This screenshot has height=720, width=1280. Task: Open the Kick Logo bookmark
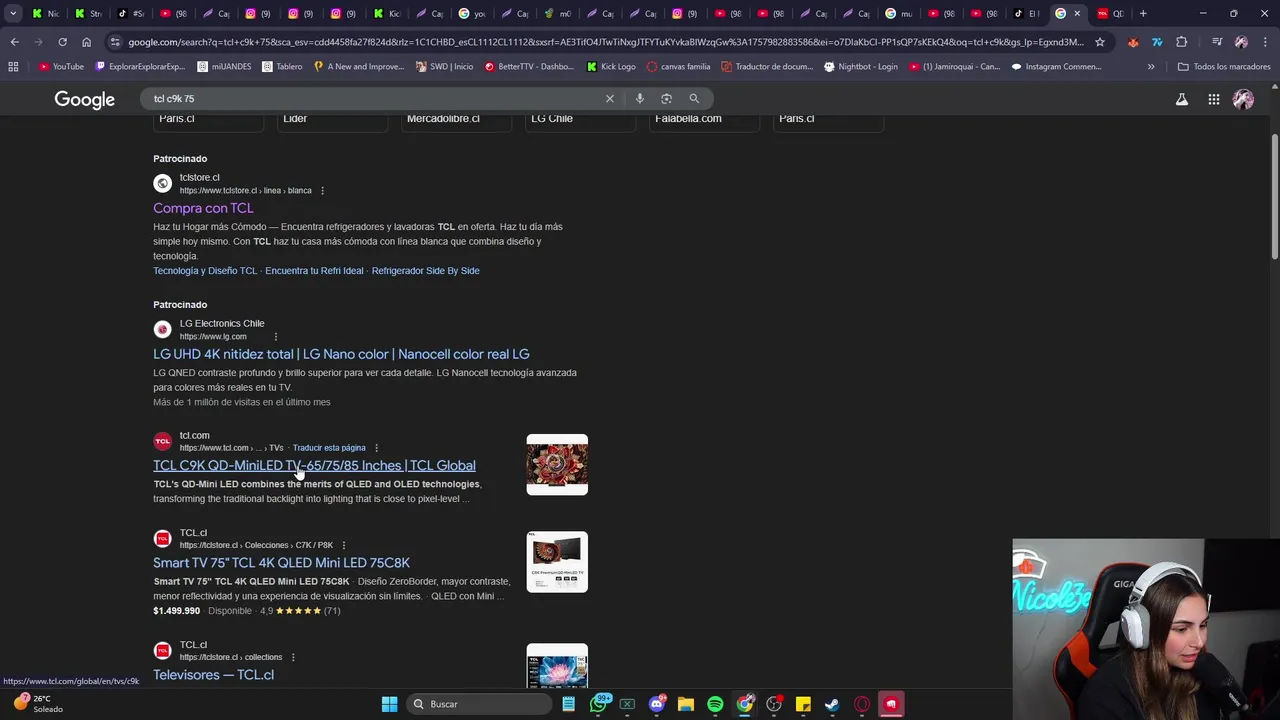pyautogui.click(x=611, y=66)
